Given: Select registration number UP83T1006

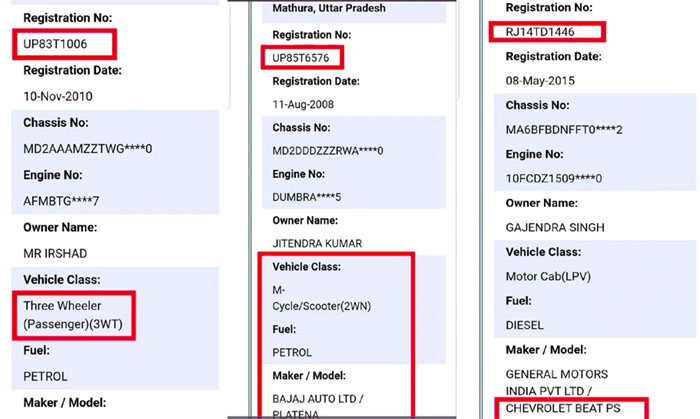Looking at the screenshot, I should 55,44.
